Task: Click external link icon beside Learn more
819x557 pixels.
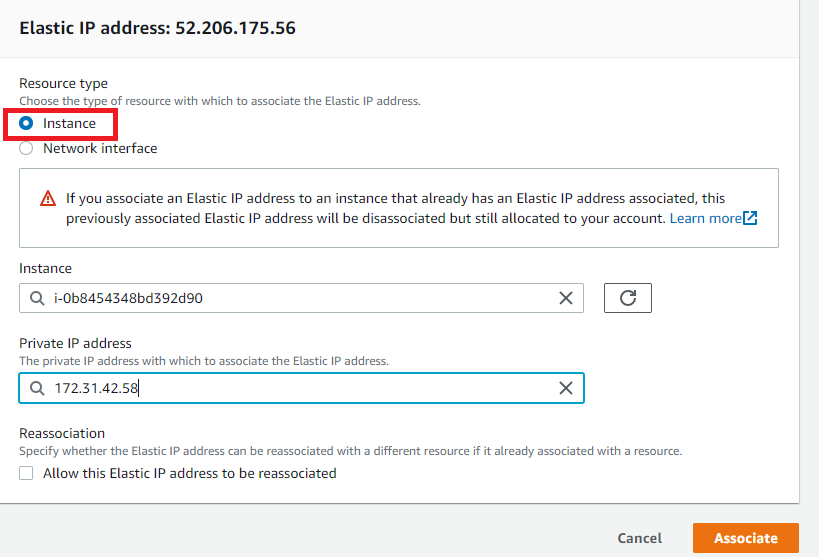Action: tap(750, 218)
